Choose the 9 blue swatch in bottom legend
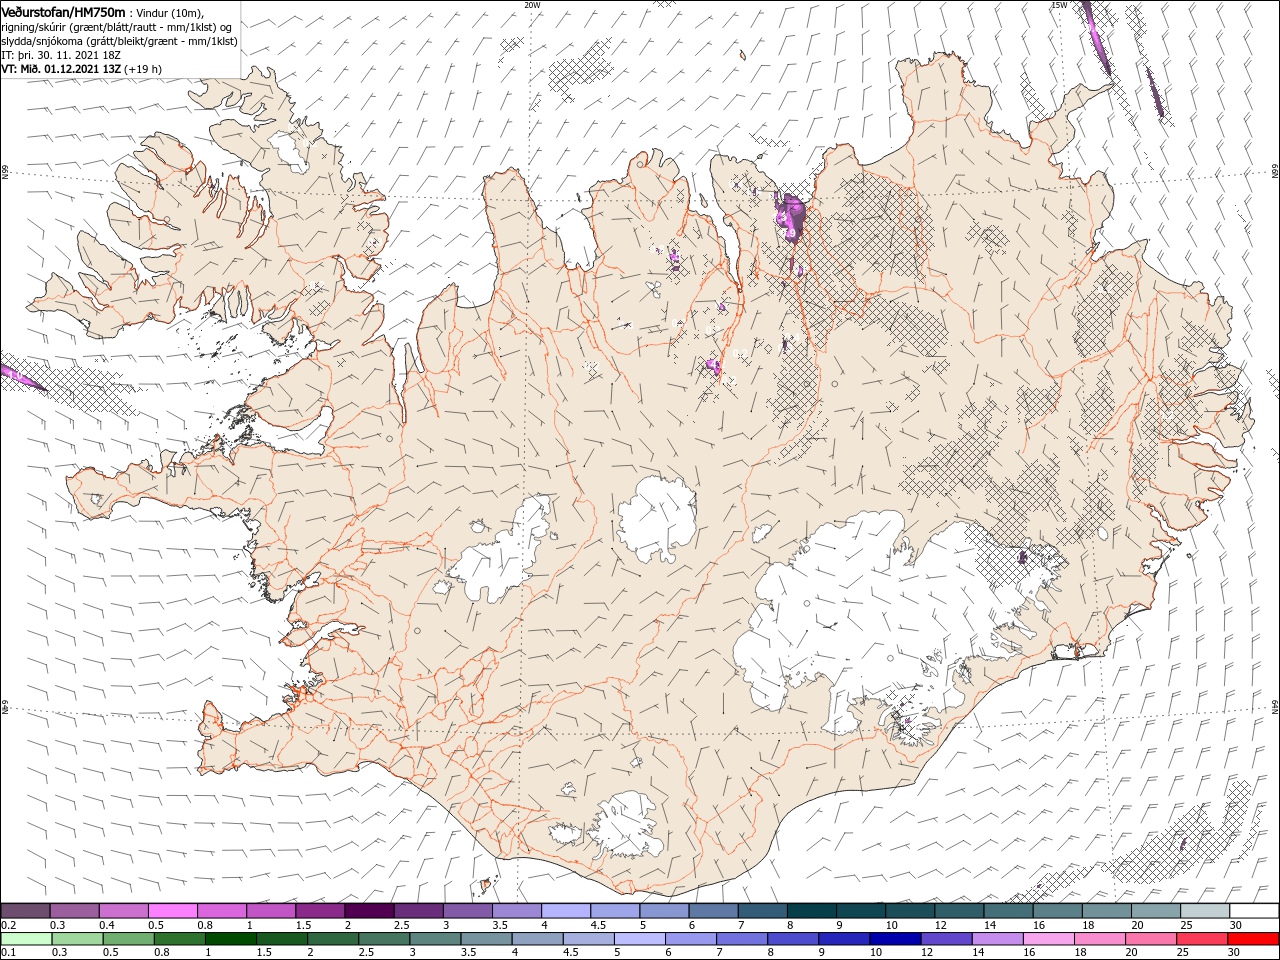This screenshot has height=960, width=1280. point(843,939)
